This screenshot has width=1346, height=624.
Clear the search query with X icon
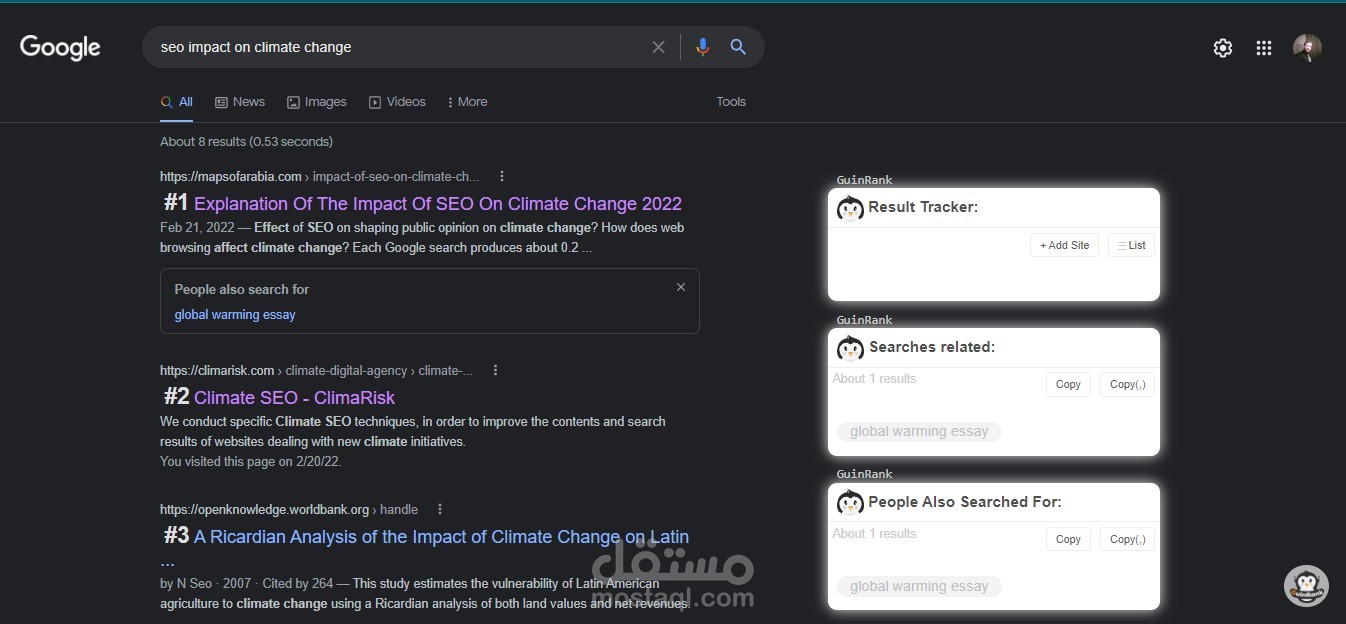click(658, 47)
